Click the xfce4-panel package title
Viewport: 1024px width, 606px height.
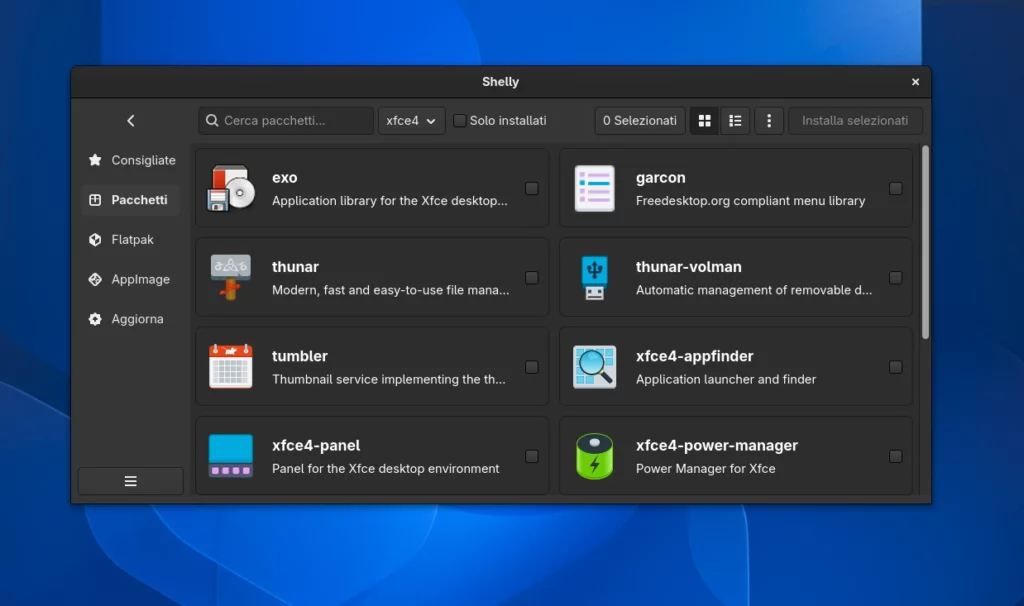[316, 445]
